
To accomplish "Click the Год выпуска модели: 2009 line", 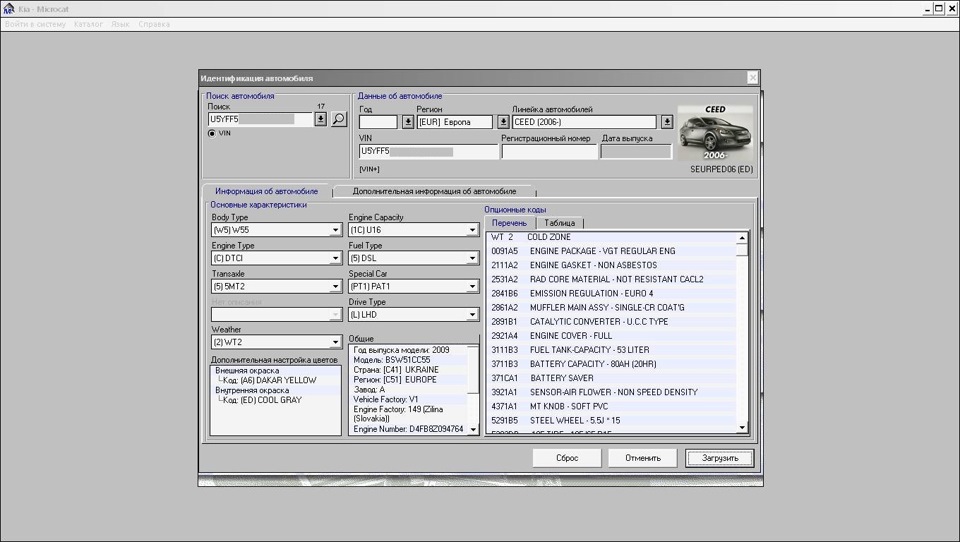I will point(402,350).
